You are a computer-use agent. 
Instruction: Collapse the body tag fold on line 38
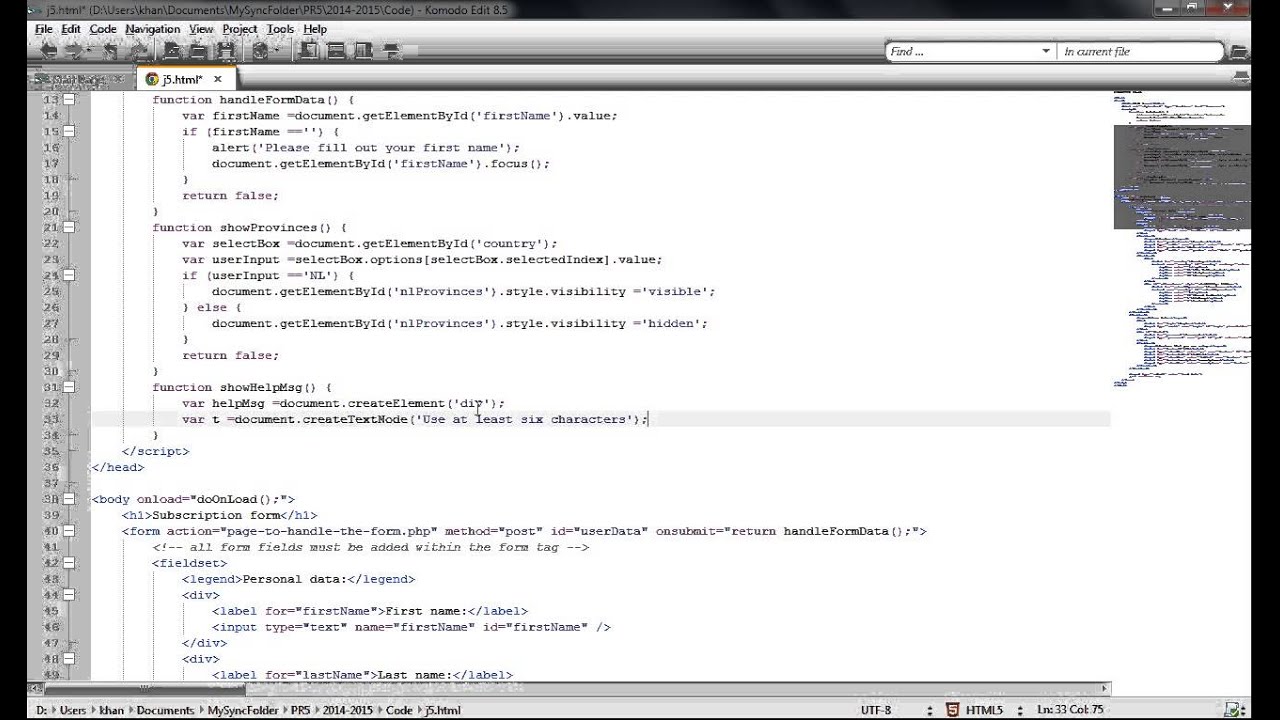point(69,500)
